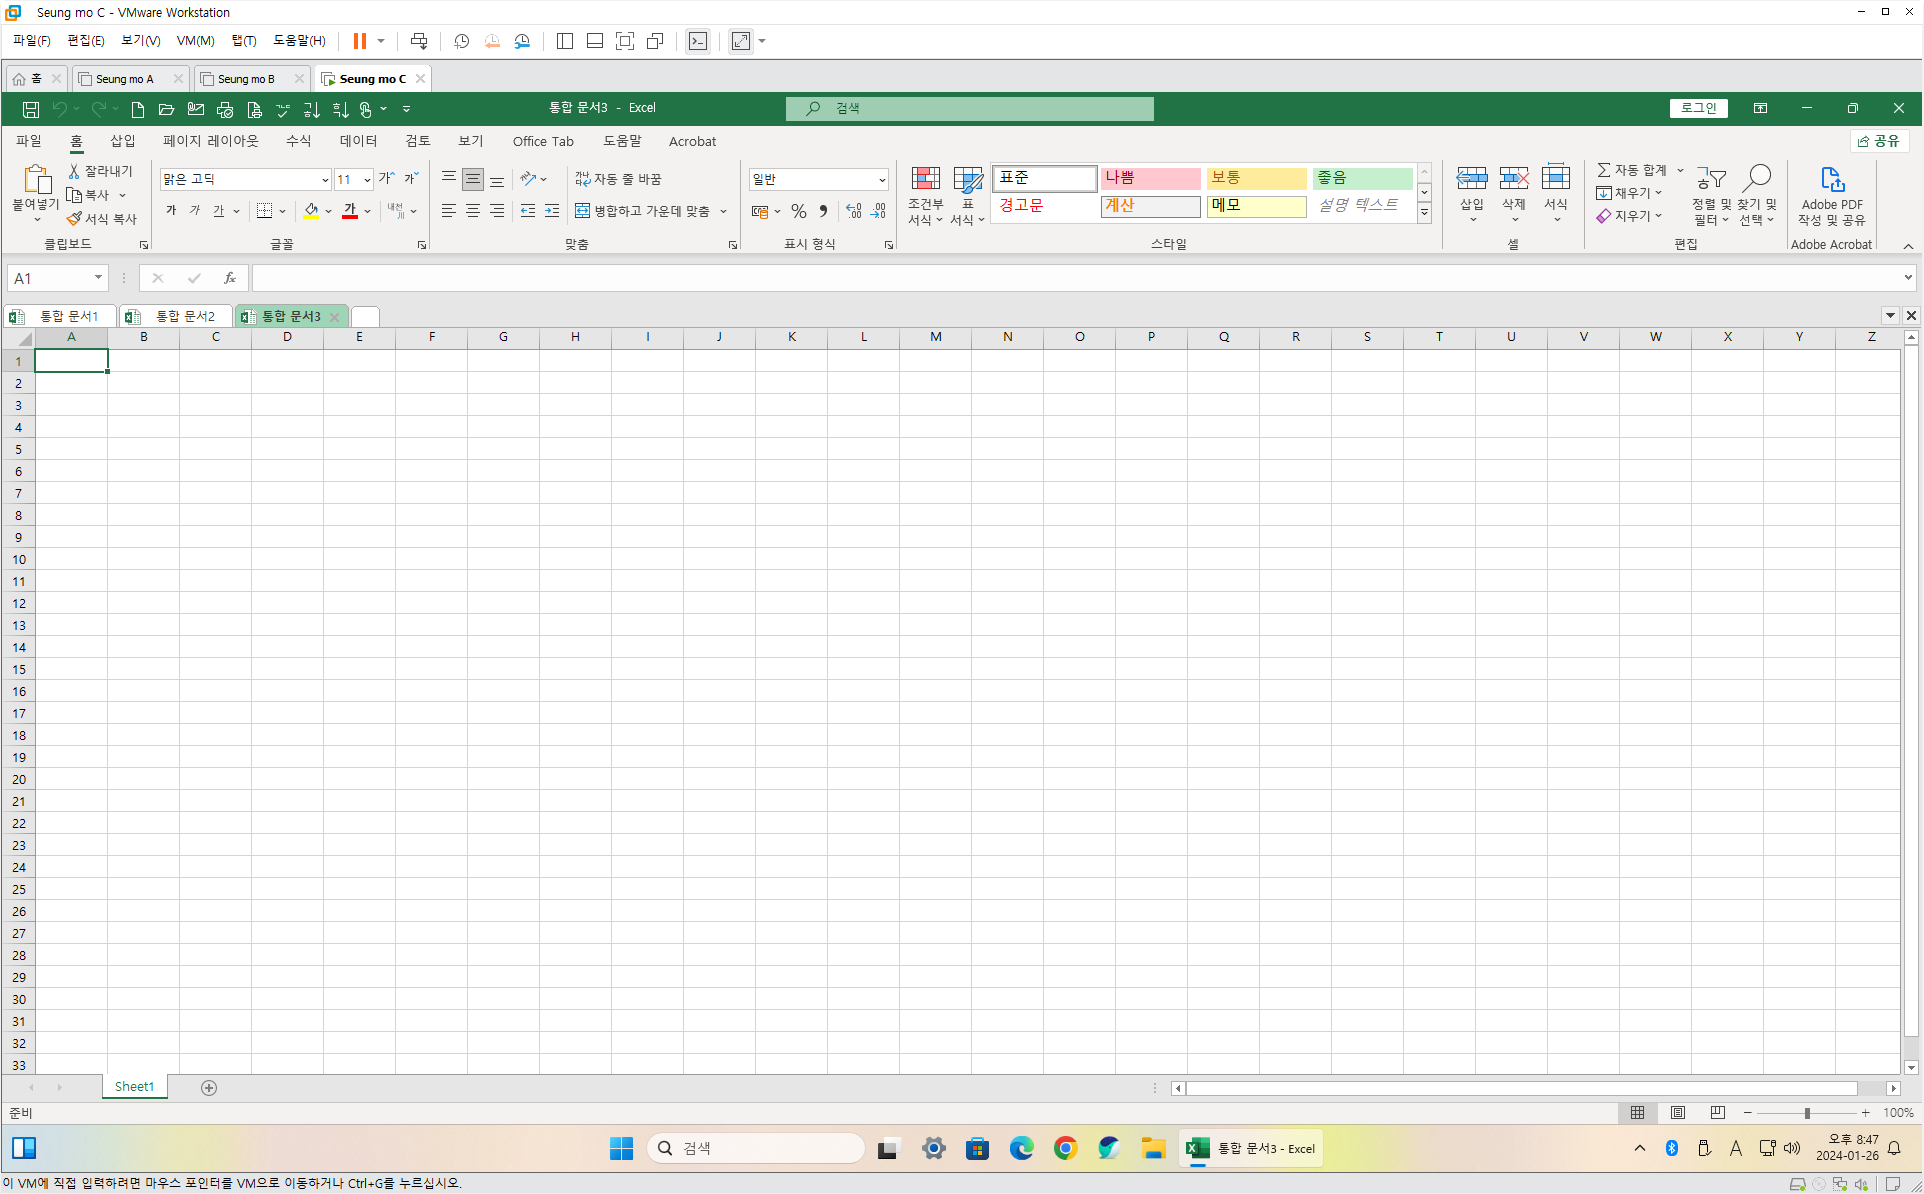The image size is (1924, 1194).
Task: Click the Save icon in quick access toolbar
Action: [x=31, y=109]
